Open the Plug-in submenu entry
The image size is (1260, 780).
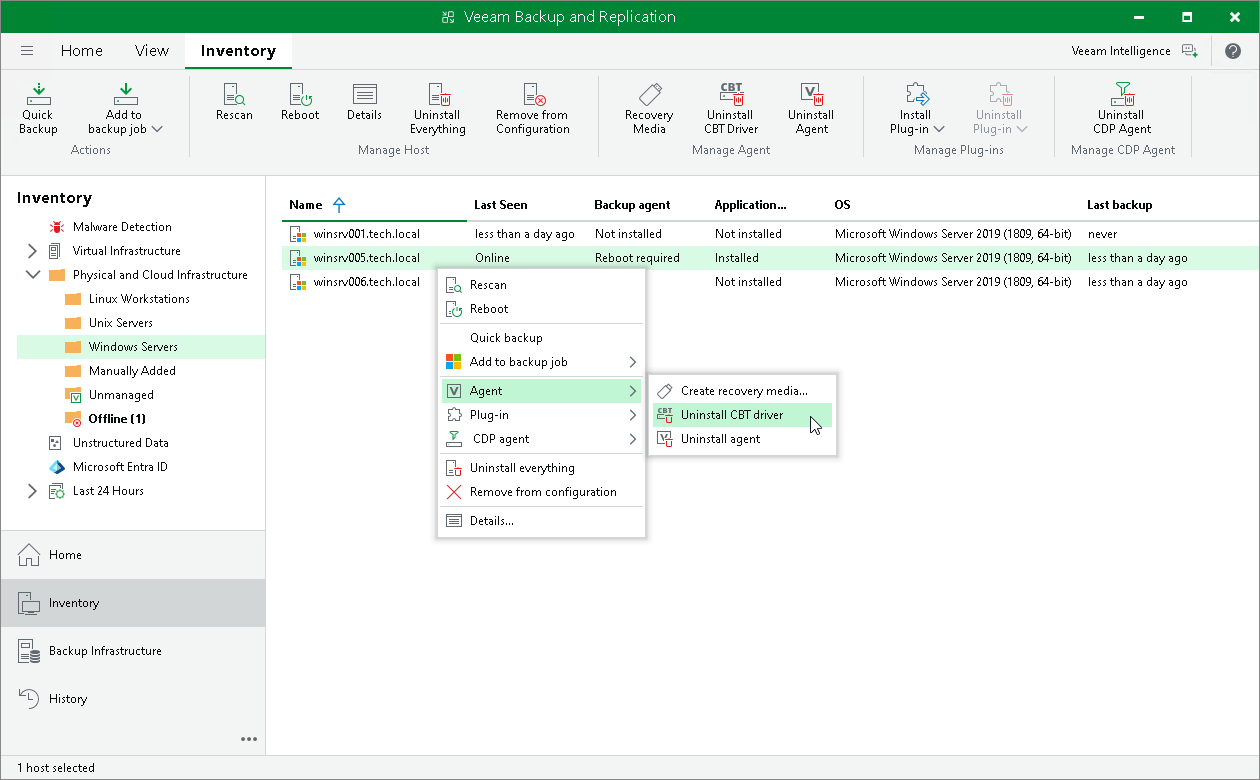coord(541,415)
